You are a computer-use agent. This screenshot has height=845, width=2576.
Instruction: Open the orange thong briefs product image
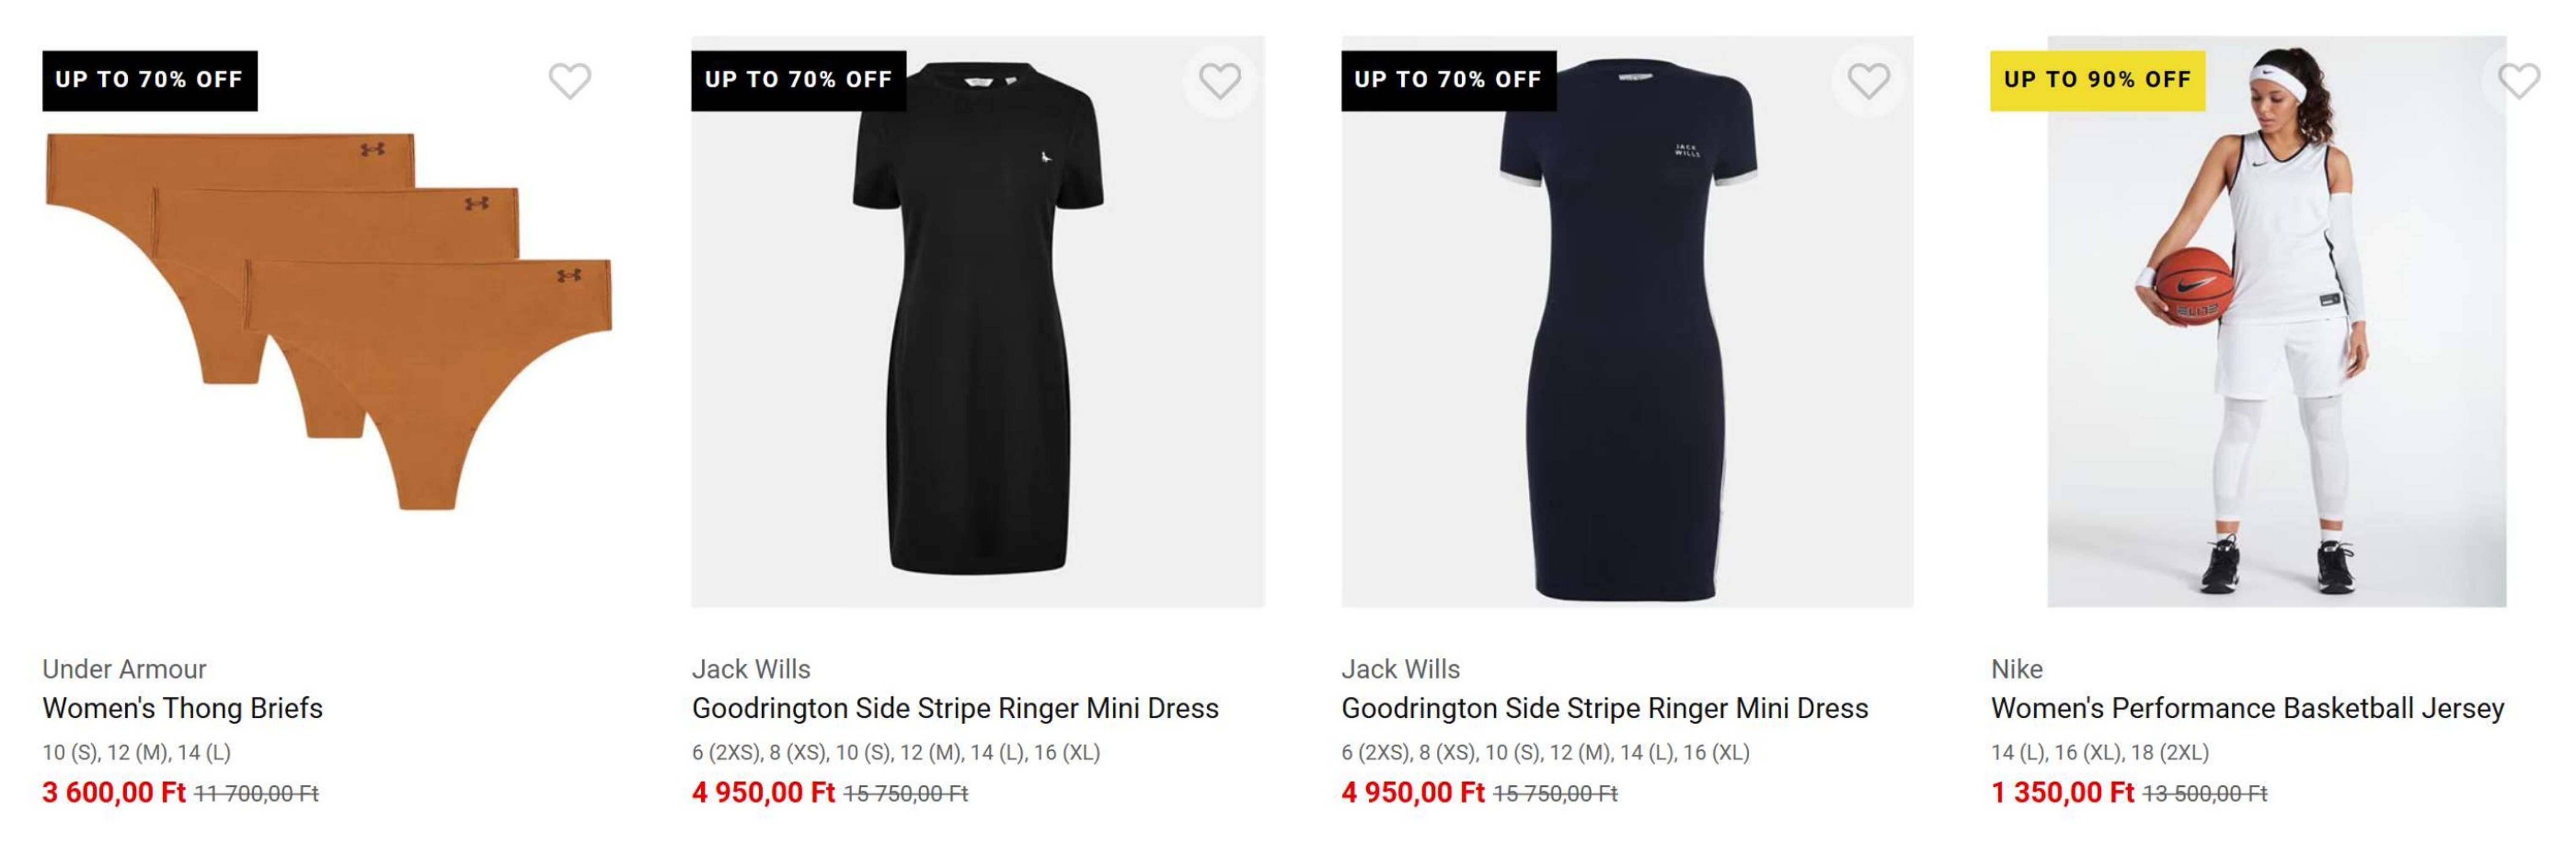pyautogui.click(x=328, y=320)
